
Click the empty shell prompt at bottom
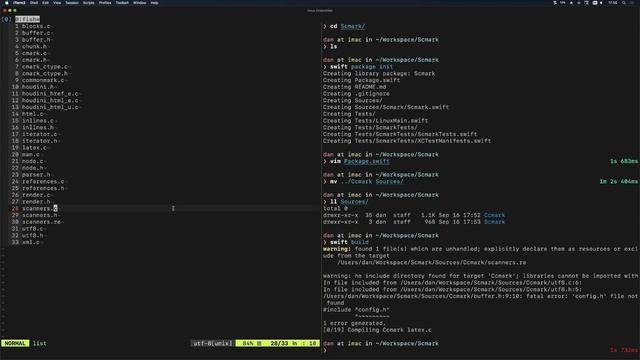pos(325,350)
